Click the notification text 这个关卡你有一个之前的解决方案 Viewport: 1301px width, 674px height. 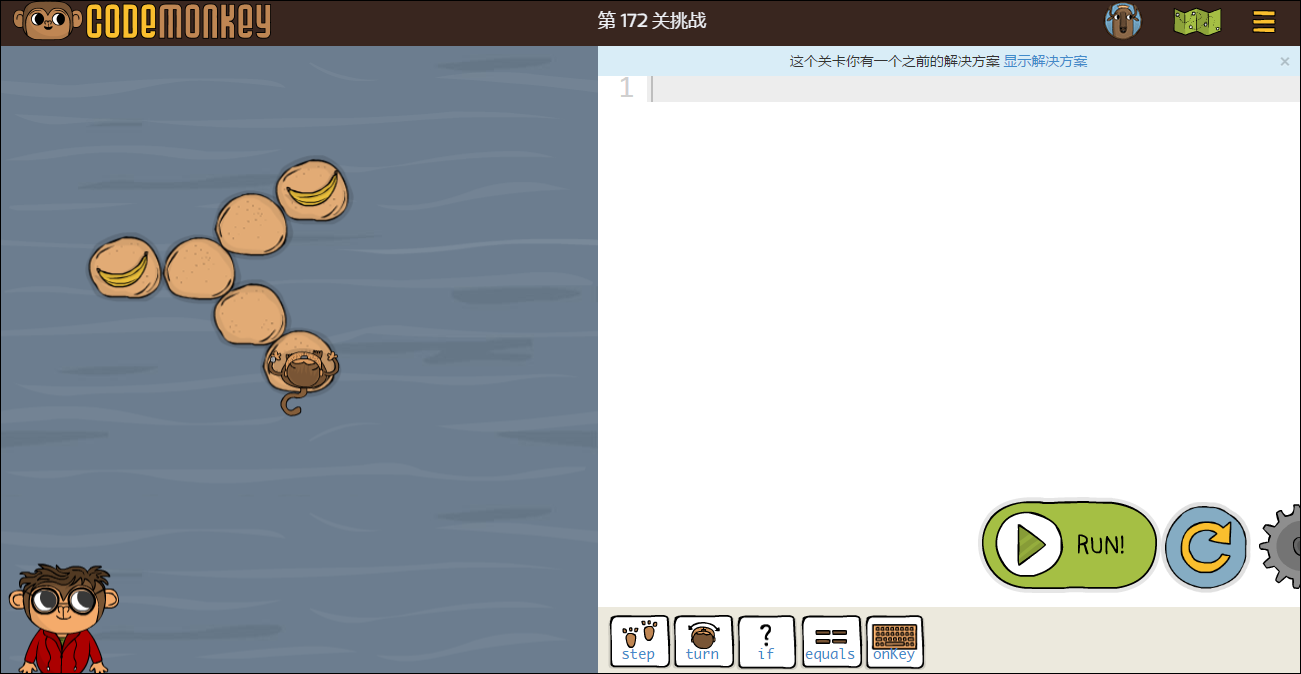tap(895, 61)
